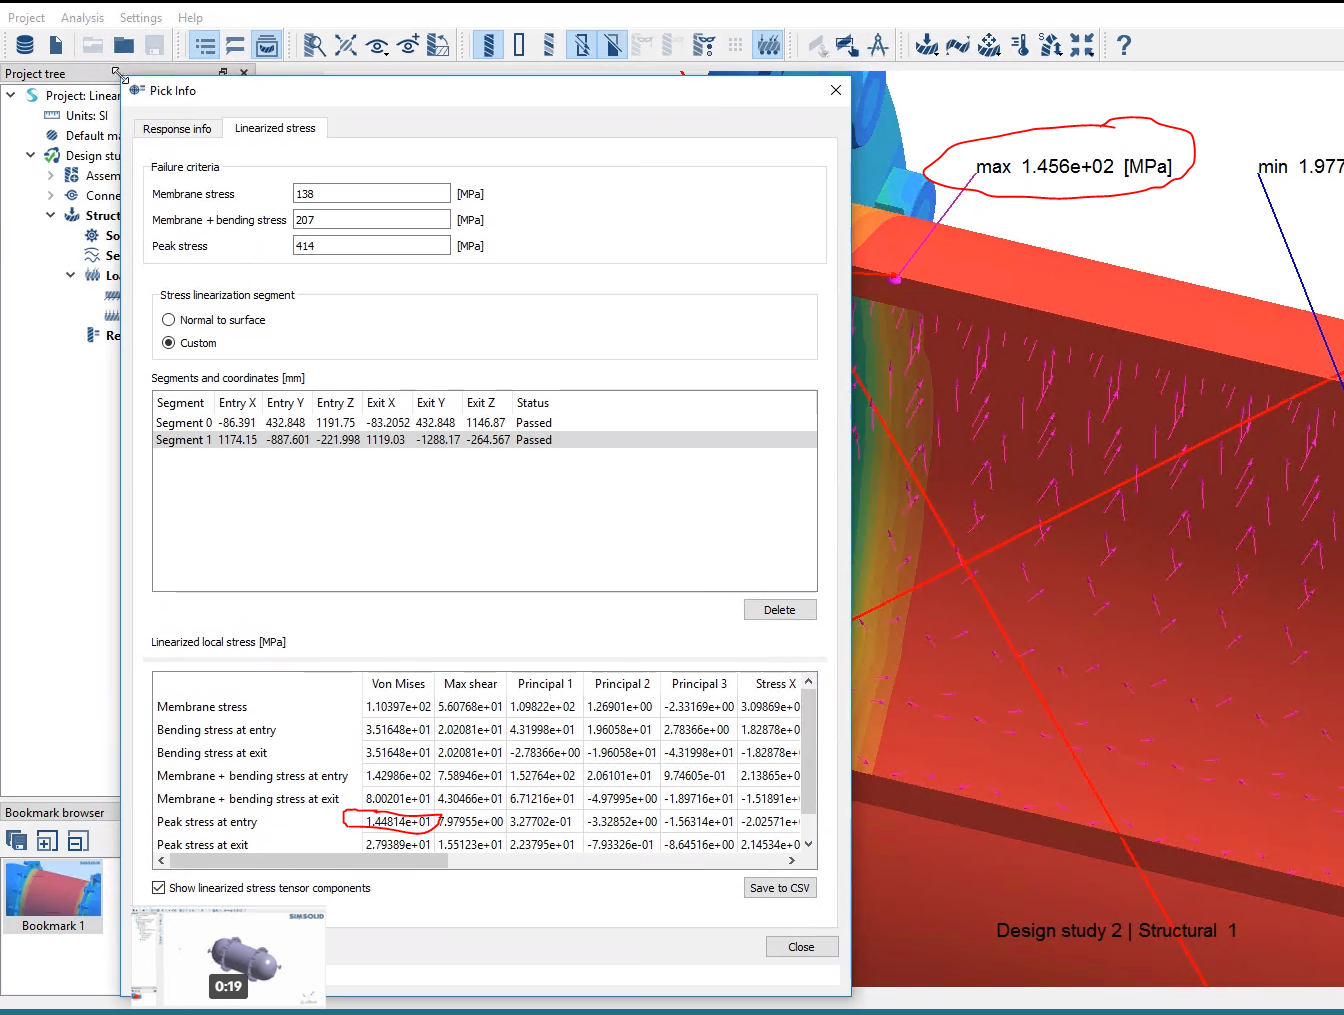Open the Project menu
1344x1015 pixels.
pyautogui.click(x=26, y=18)
